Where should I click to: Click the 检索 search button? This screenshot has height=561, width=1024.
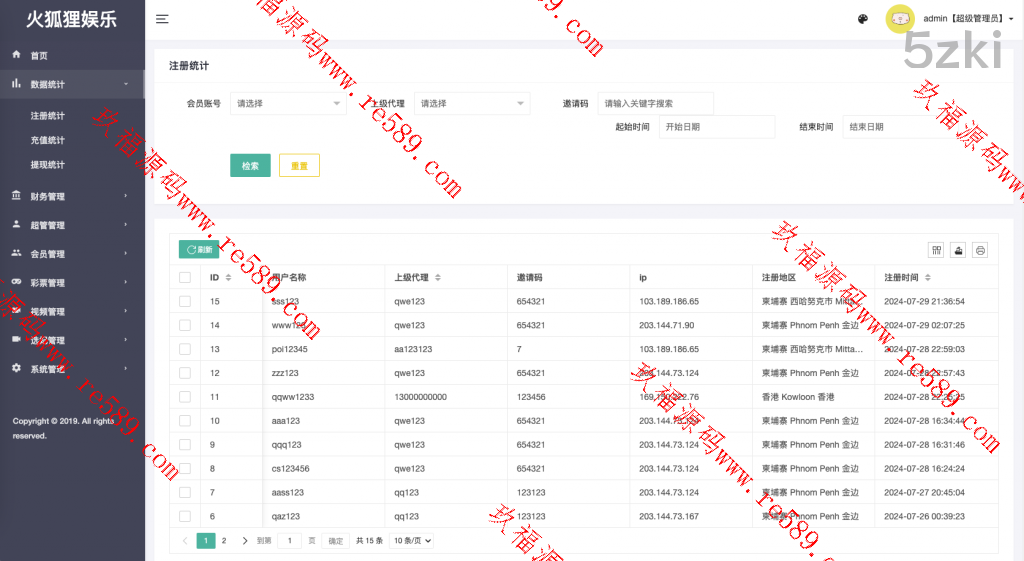pos(250,166)
